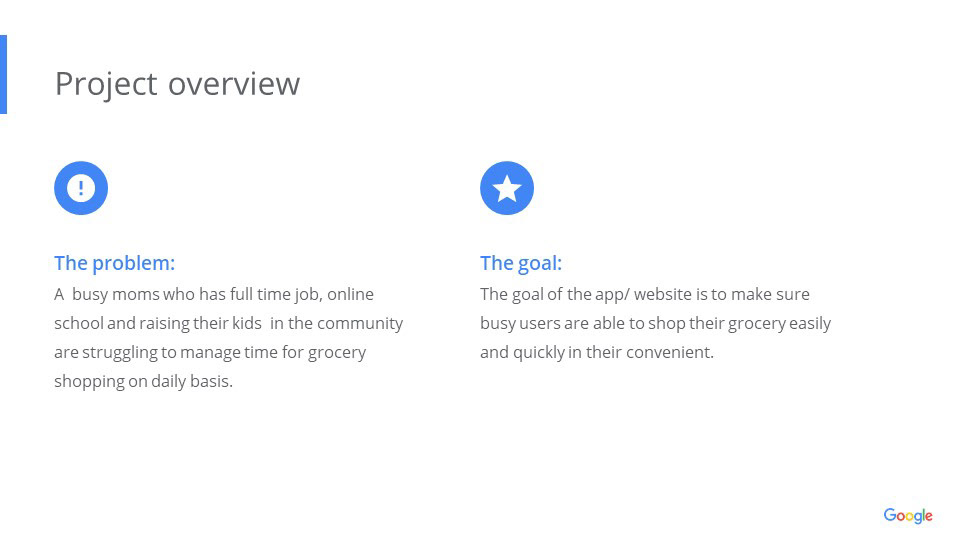Click the capital G of the Google logo
This screenshot has width=960, height=540.
coord(890,515)
